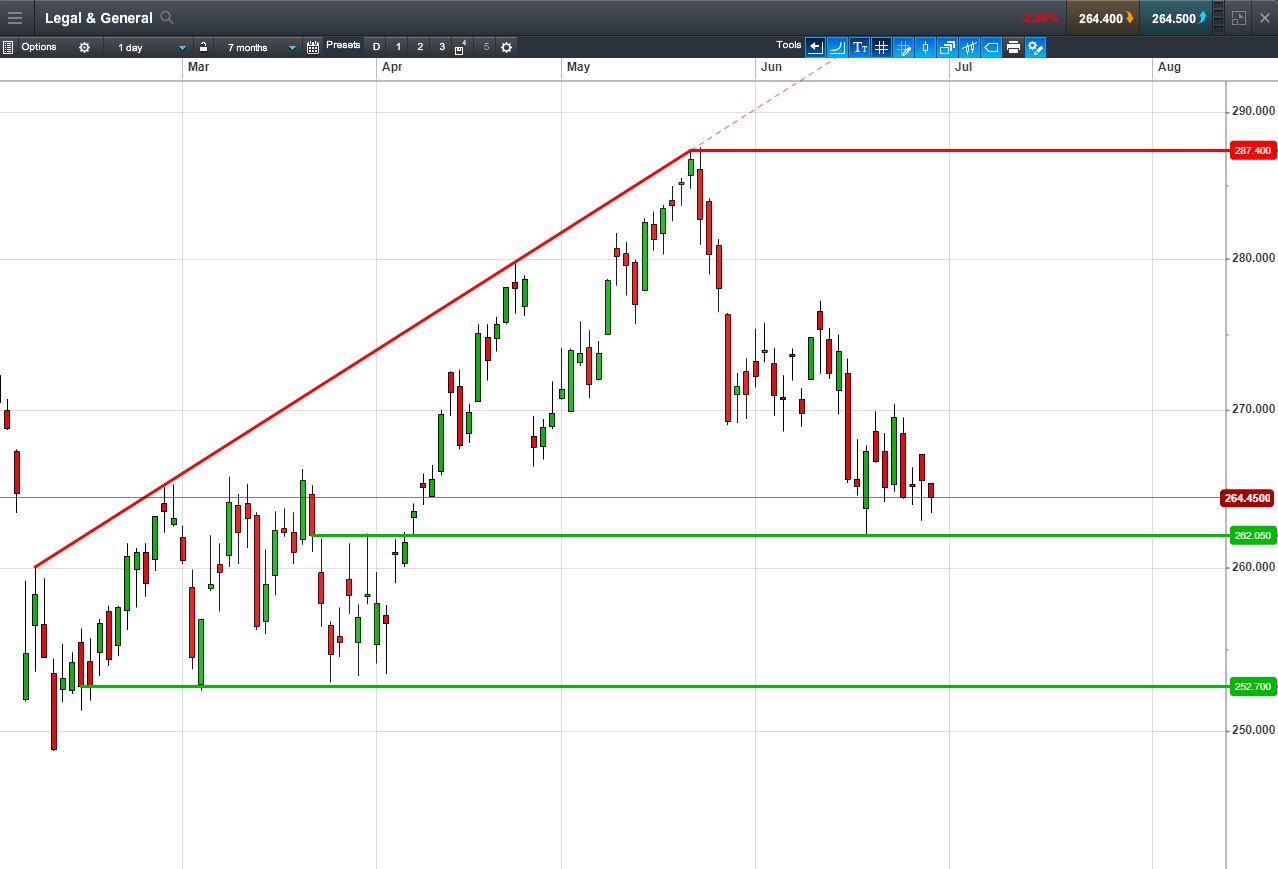This screenshot has height=869, width=1278.
Task: Toggle the grid lines tool
Action: pyautogui.click(x=881, y=47)
